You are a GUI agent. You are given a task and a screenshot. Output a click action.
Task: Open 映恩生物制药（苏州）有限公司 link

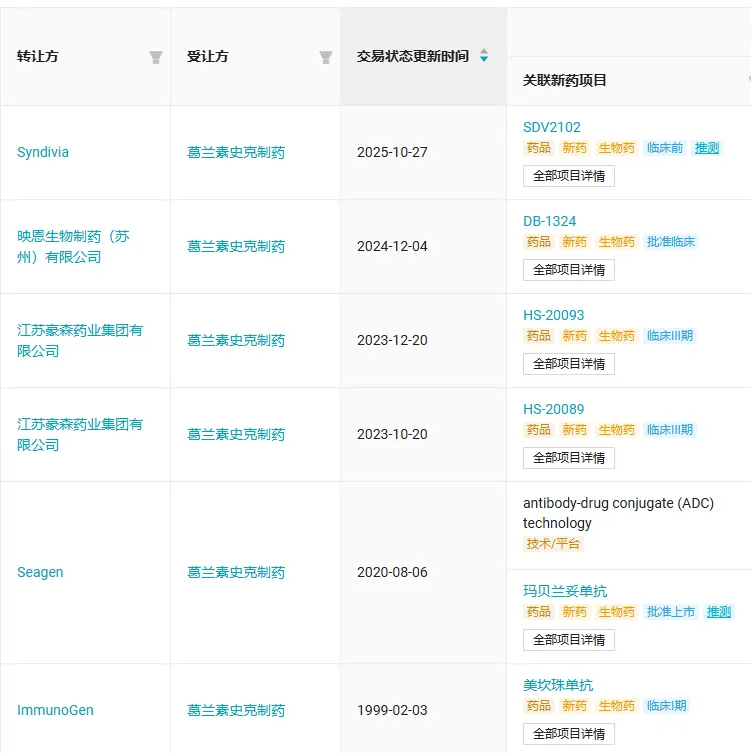[73, 246]
